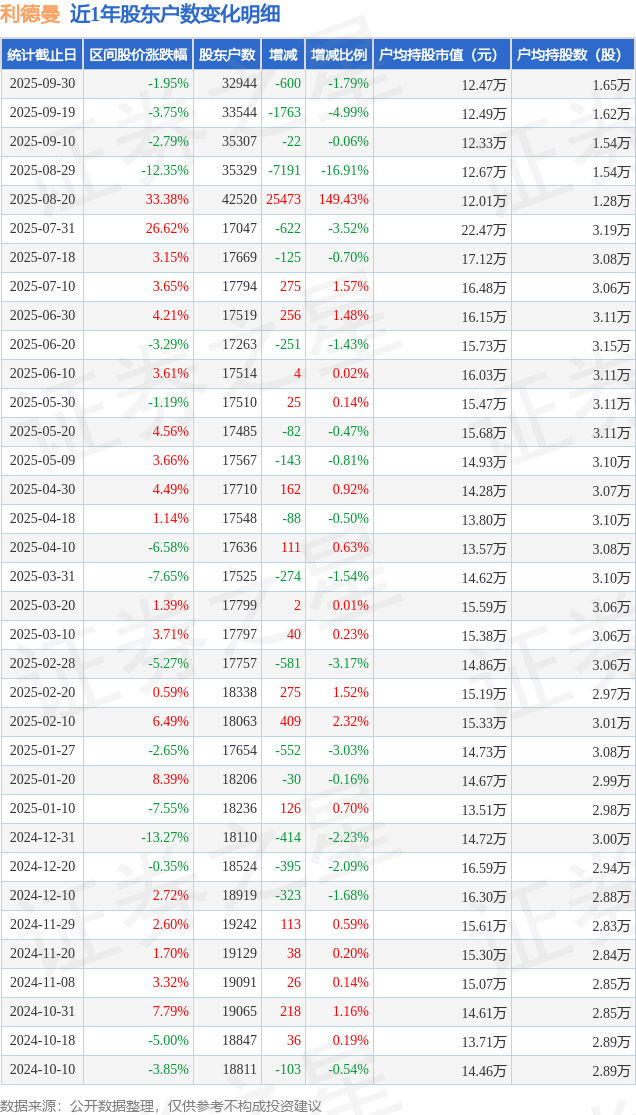Click the 近1年股东户数变化明细 title text

tap(175, 14)
